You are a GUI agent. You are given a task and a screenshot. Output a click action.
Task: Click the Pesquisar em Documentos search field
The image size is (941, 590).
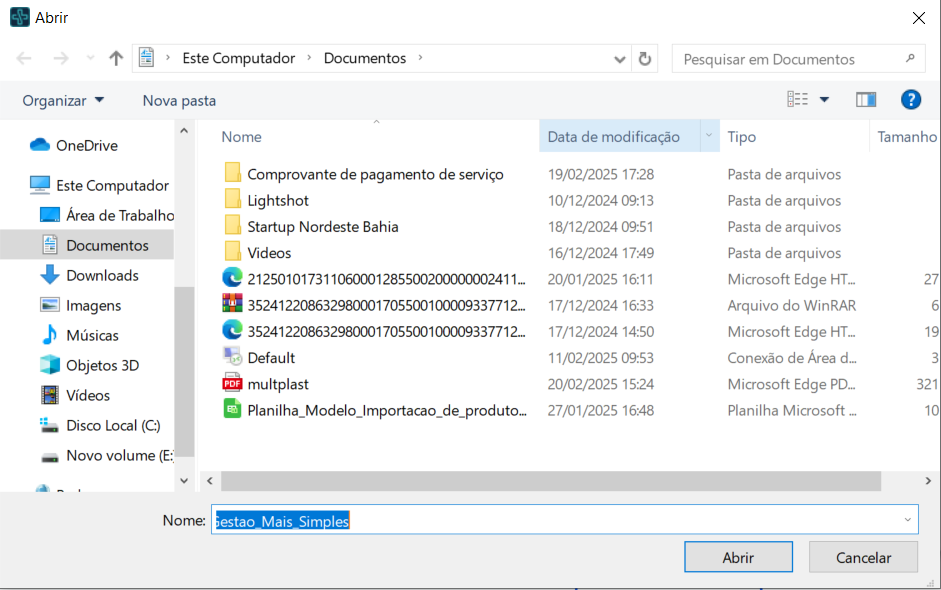790,59
